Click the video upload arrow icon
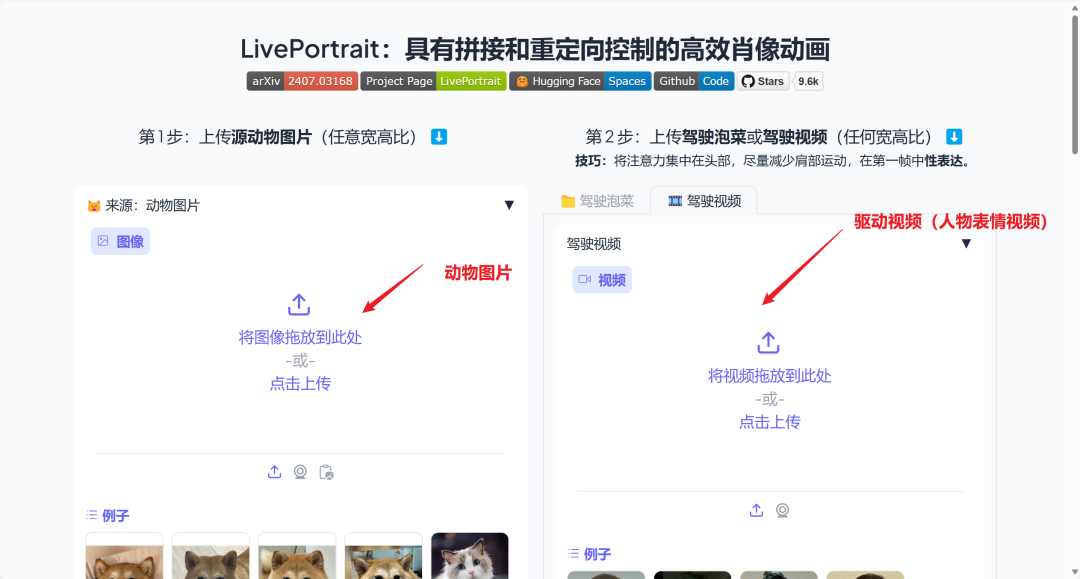1080x579 pixels. (x=769, y=343)
